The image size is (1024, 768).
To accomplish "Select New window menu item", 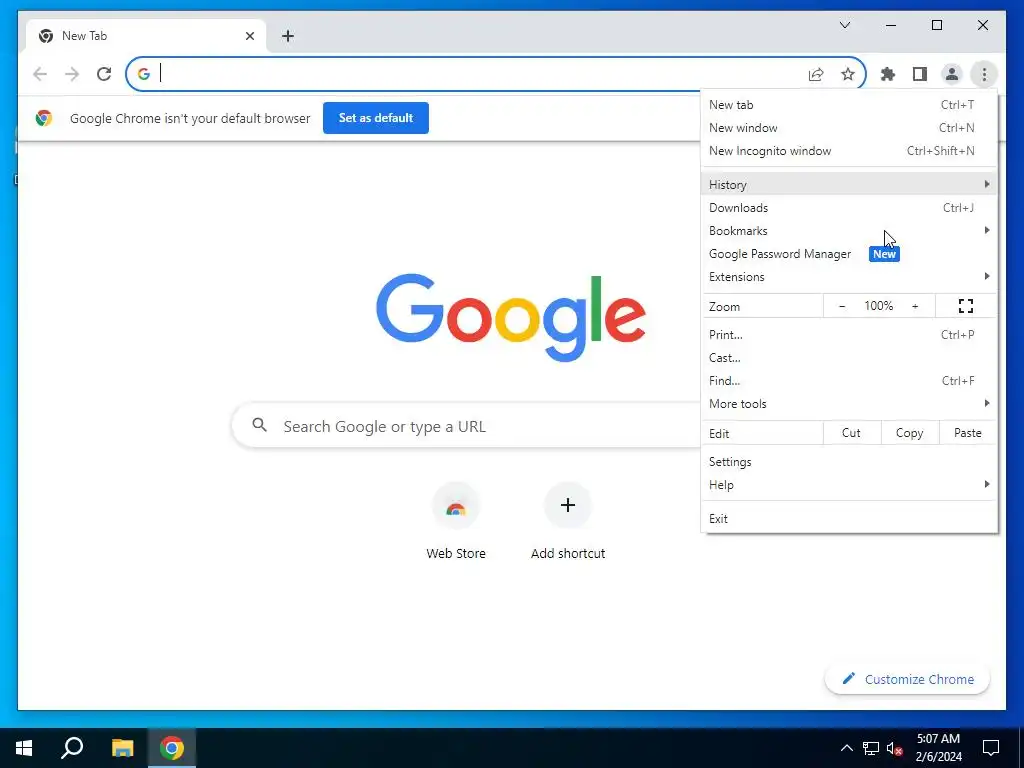I will pos(849,127).
